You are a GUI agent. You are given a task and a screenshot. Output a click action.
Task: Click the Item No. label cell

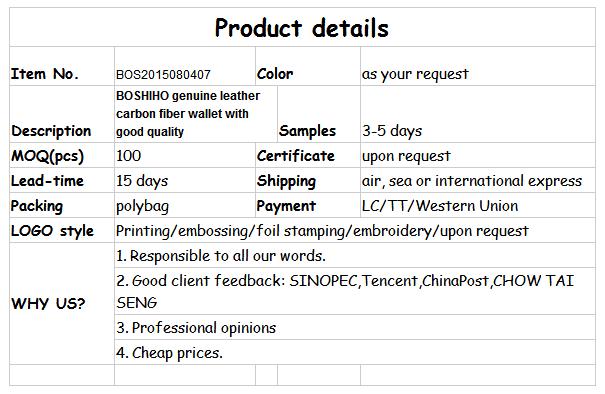coord(62,66)
